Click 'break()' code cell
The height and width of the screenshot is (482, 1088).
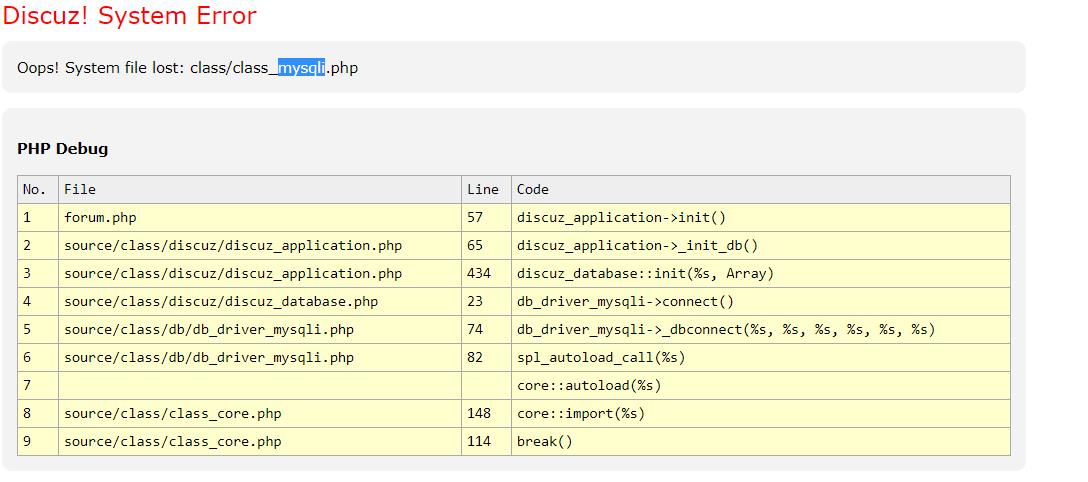pos(761,441)
